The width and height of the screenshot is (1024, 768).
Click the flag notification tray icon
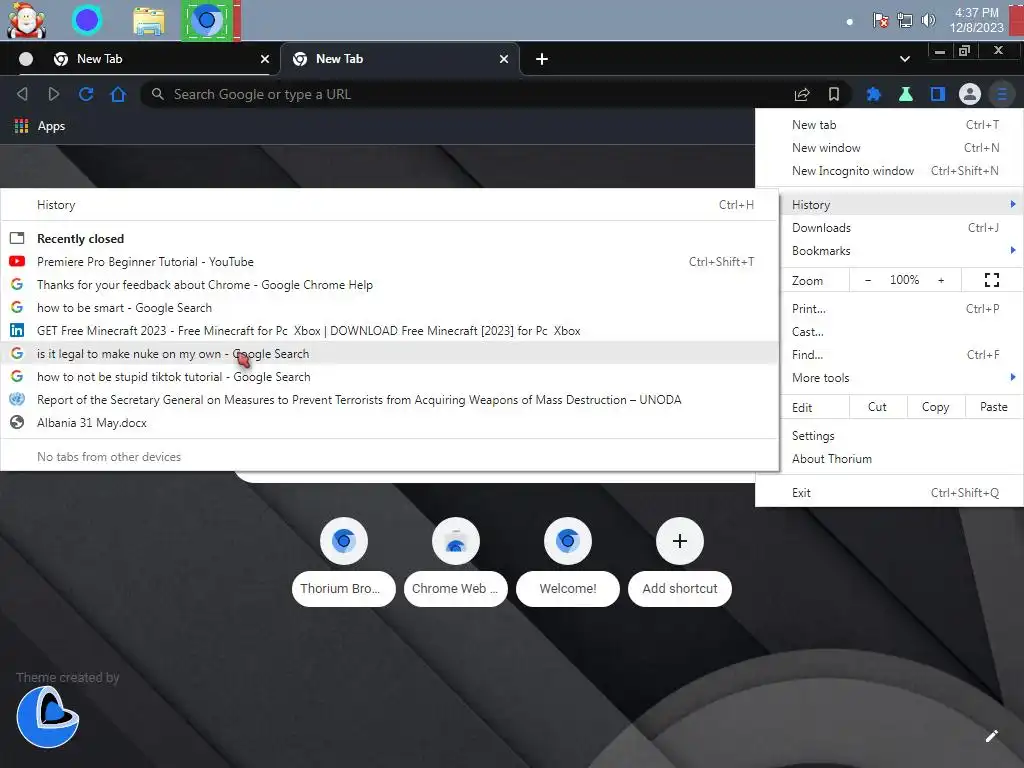(880, 20)
